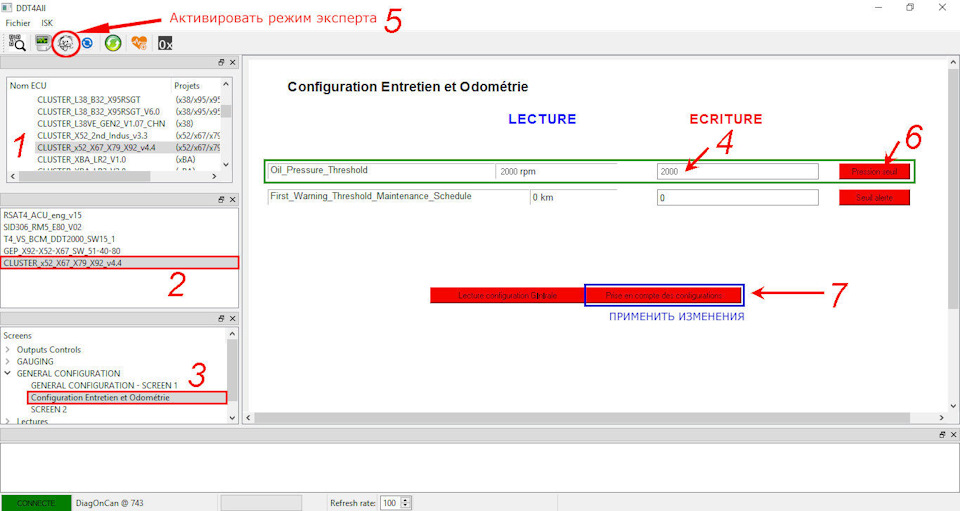960x511 pixels.
Task: Click main view vertical scroll down arrow
Action: click(x=953, y=406)
